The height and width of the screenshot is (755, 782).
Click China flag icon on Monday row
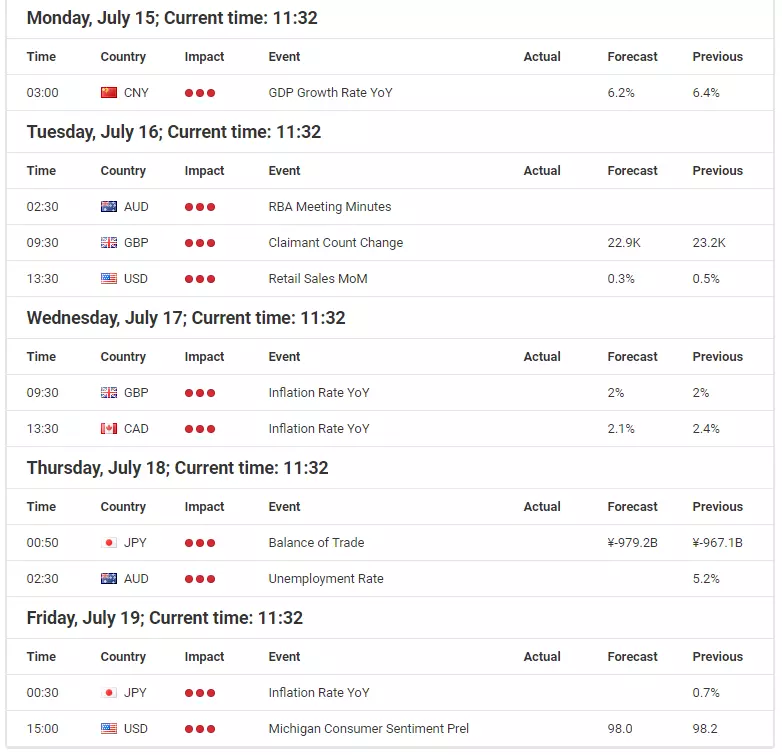[x=109, y=93]
